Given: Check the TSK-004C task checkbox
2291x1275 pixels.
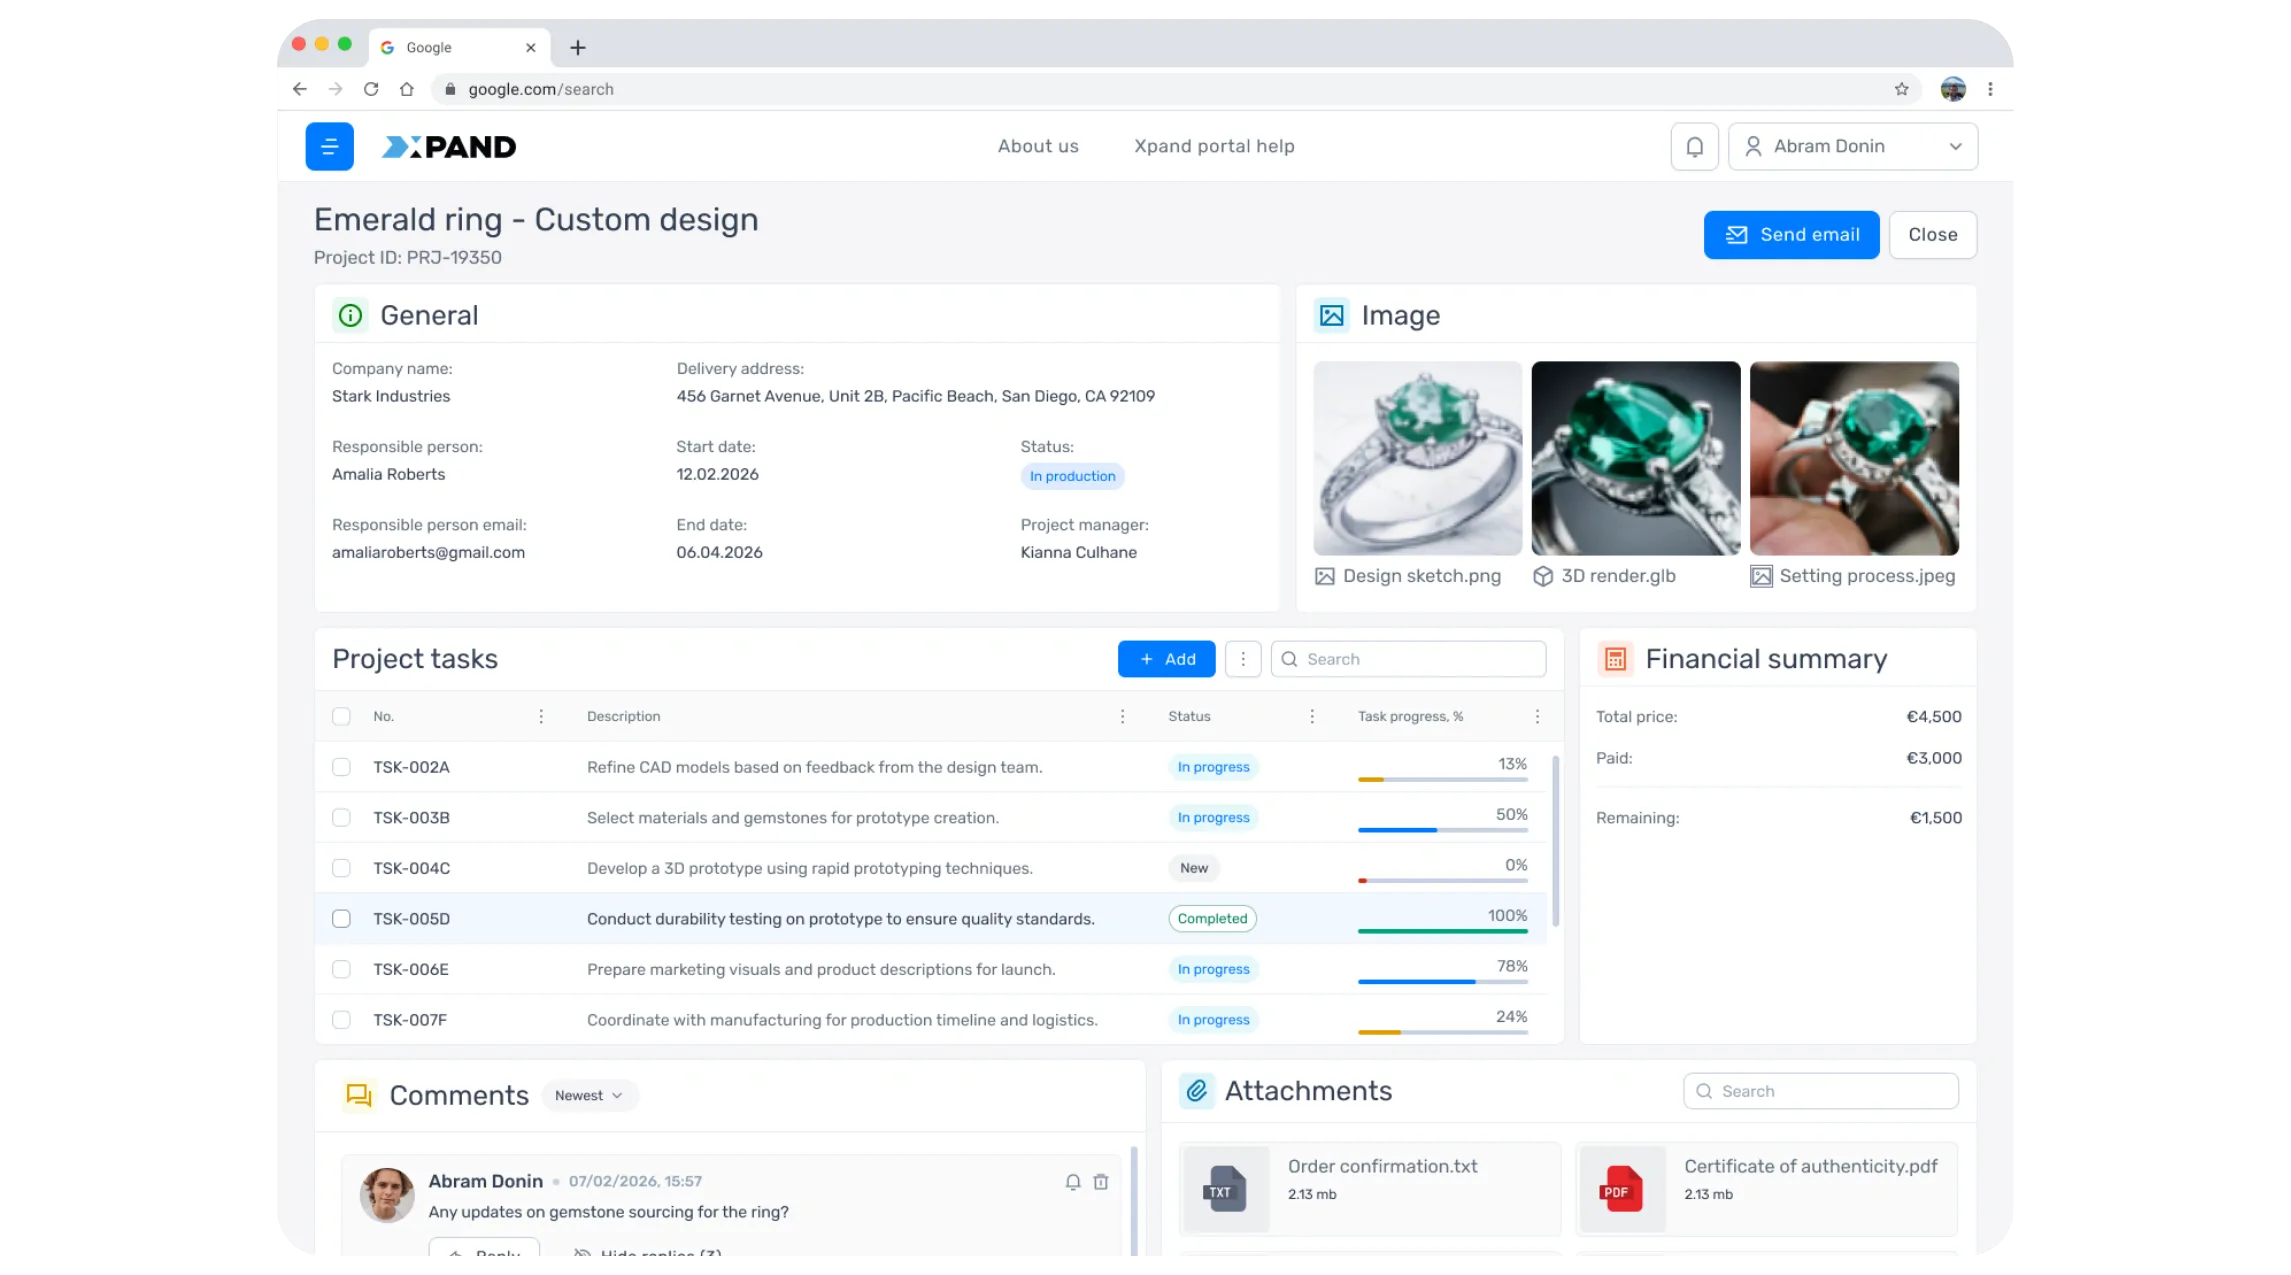Looking at the screenshot, I should point(341,868).
